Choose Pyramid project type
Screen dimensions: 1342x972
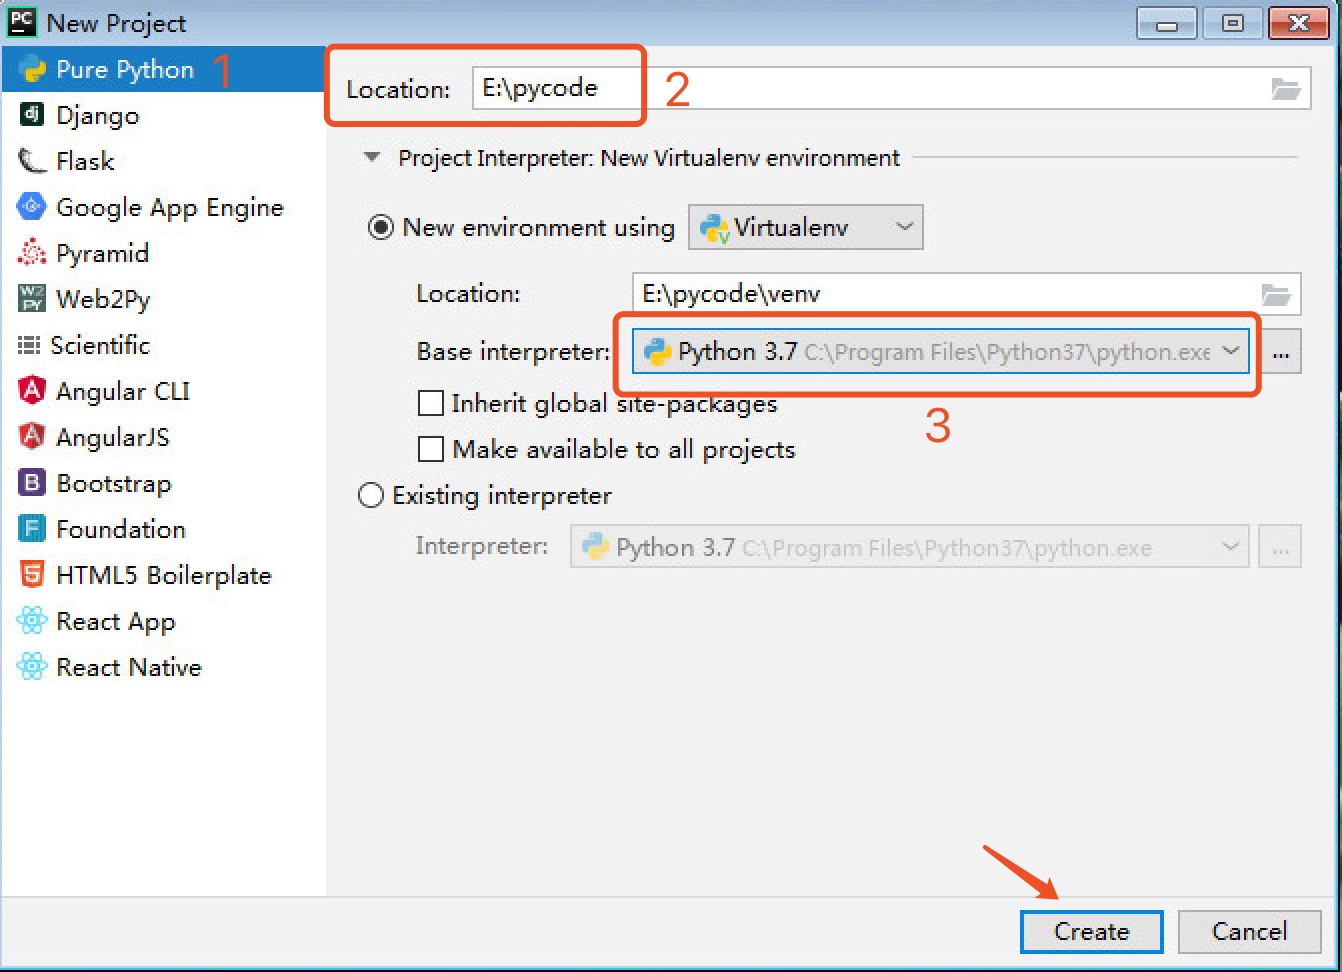pyautogui.click(x=163, y=253)
